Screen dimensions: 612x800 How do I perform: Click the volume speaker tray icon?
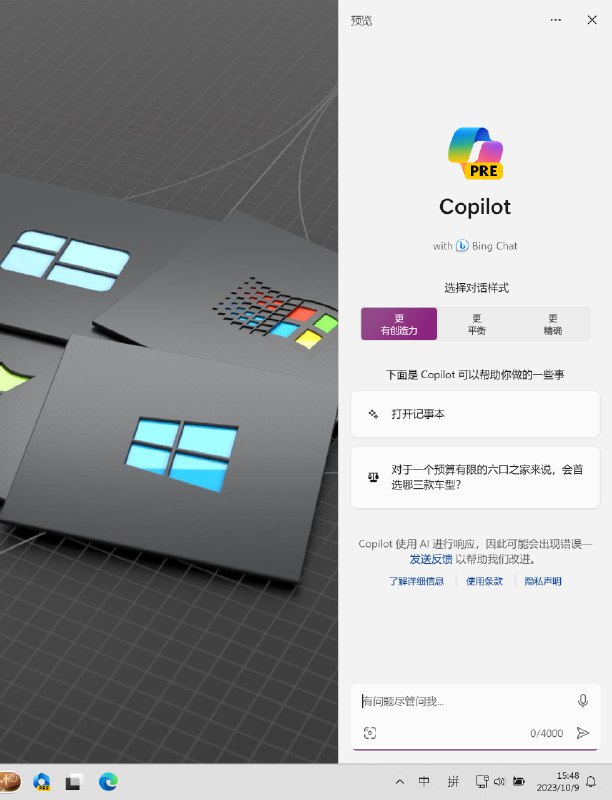(499, 781)
